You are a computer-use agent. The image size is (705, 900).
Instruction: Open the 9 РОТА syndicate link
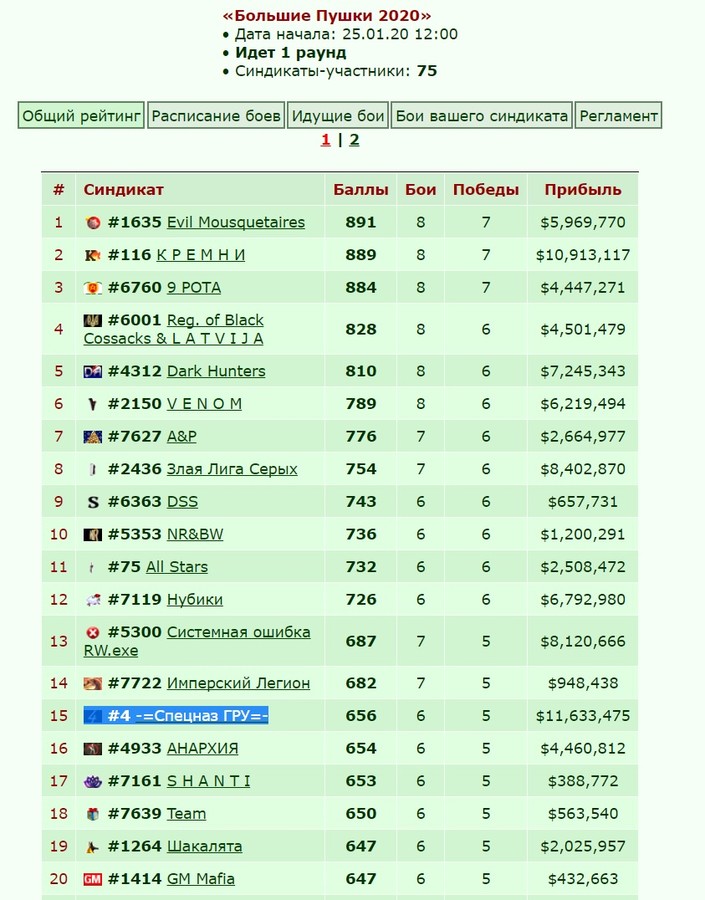(x=194, y=288)
